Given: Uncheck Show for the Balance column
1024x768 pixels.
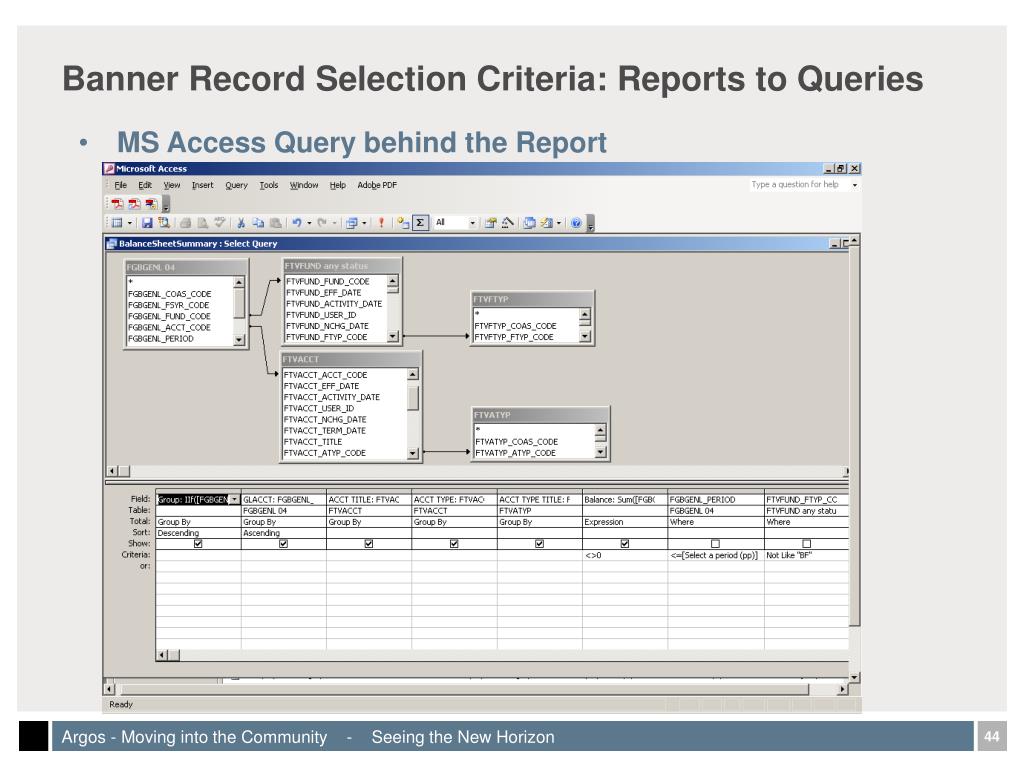Looking at the screenshot, I should point(625,543).
